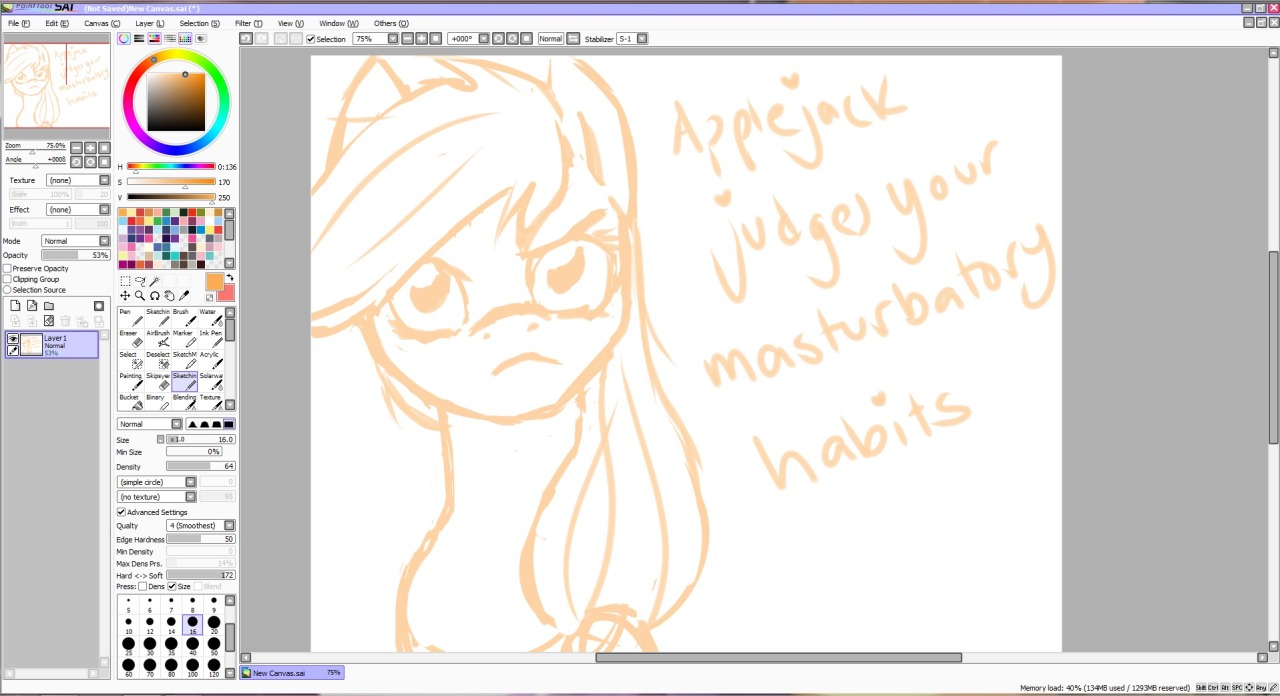This screenshot has height=696, width=1280.
Task: Open the brush shape (simple circle) dropdown
Action: [x=156, y=482]
